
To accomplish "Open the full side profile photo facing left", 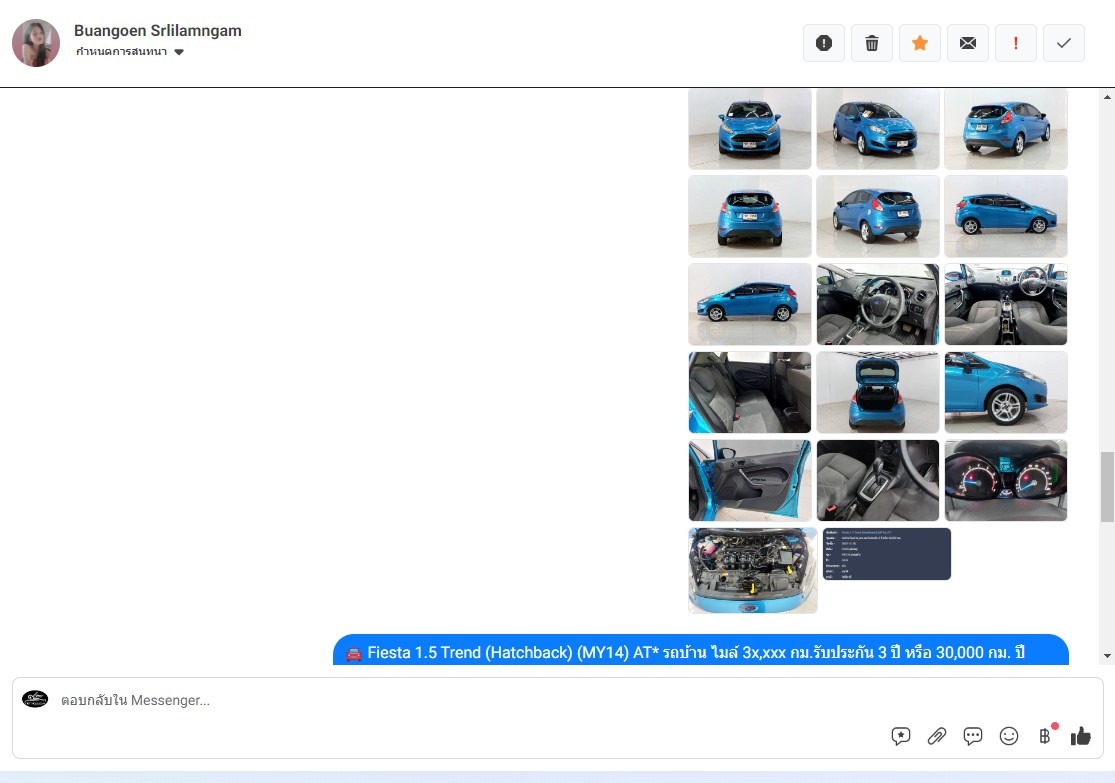I will [x=749, y=304].
